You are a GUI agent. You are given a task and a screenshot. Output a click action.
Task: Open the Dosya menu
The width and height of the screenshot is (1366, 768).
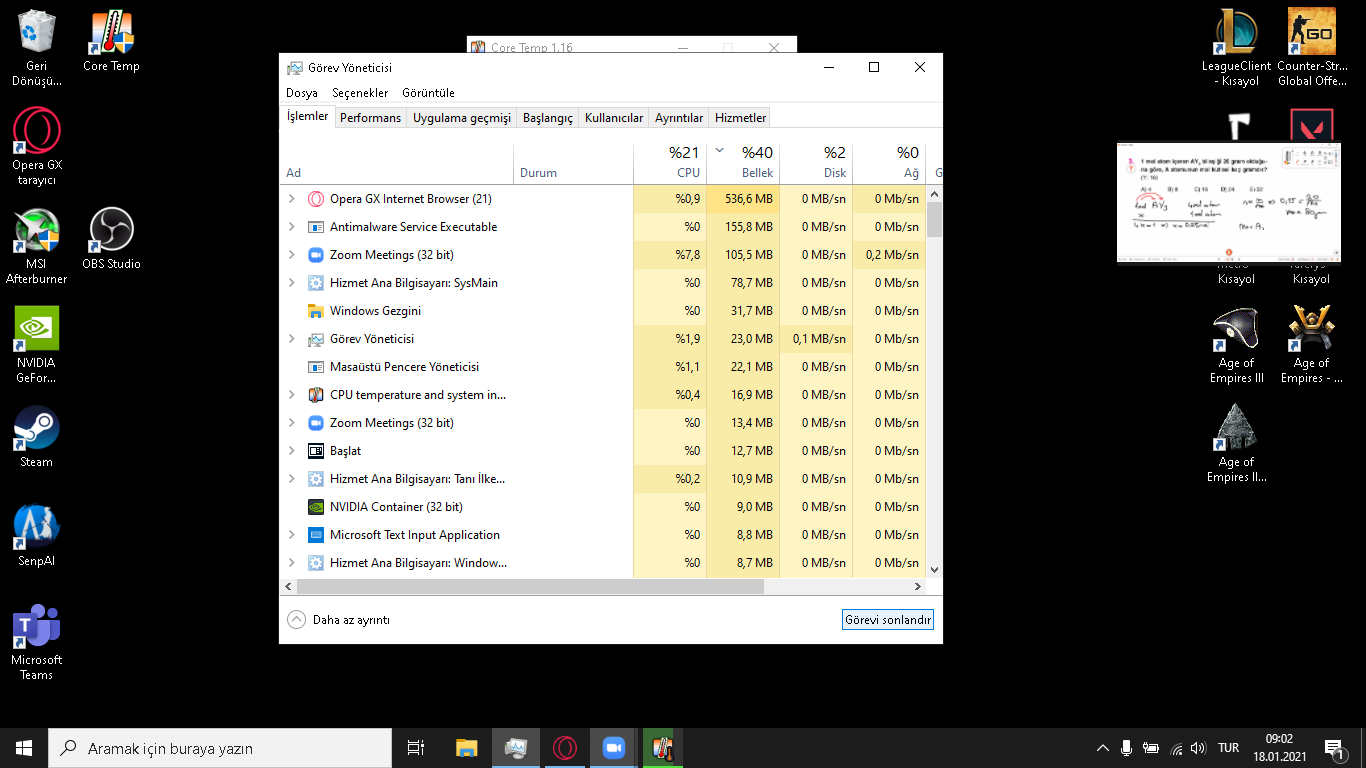pyautogui.click(x=302, y=93)
